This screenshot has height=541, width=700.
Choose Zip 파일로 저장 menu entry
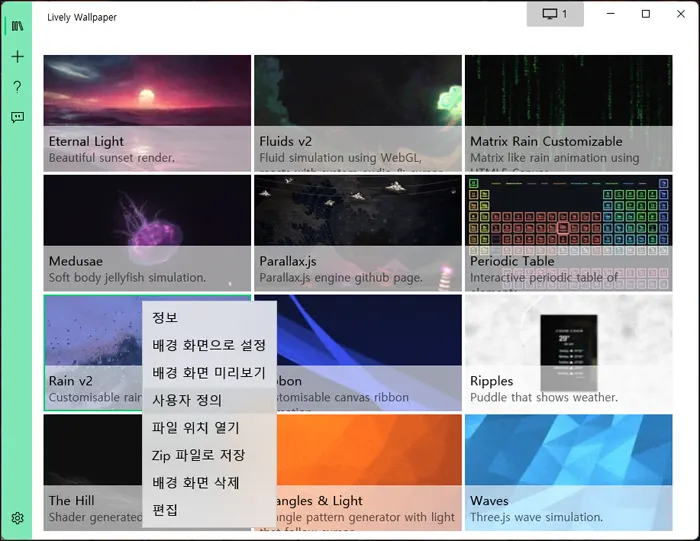pyautogui.click(x=209, y=455)
